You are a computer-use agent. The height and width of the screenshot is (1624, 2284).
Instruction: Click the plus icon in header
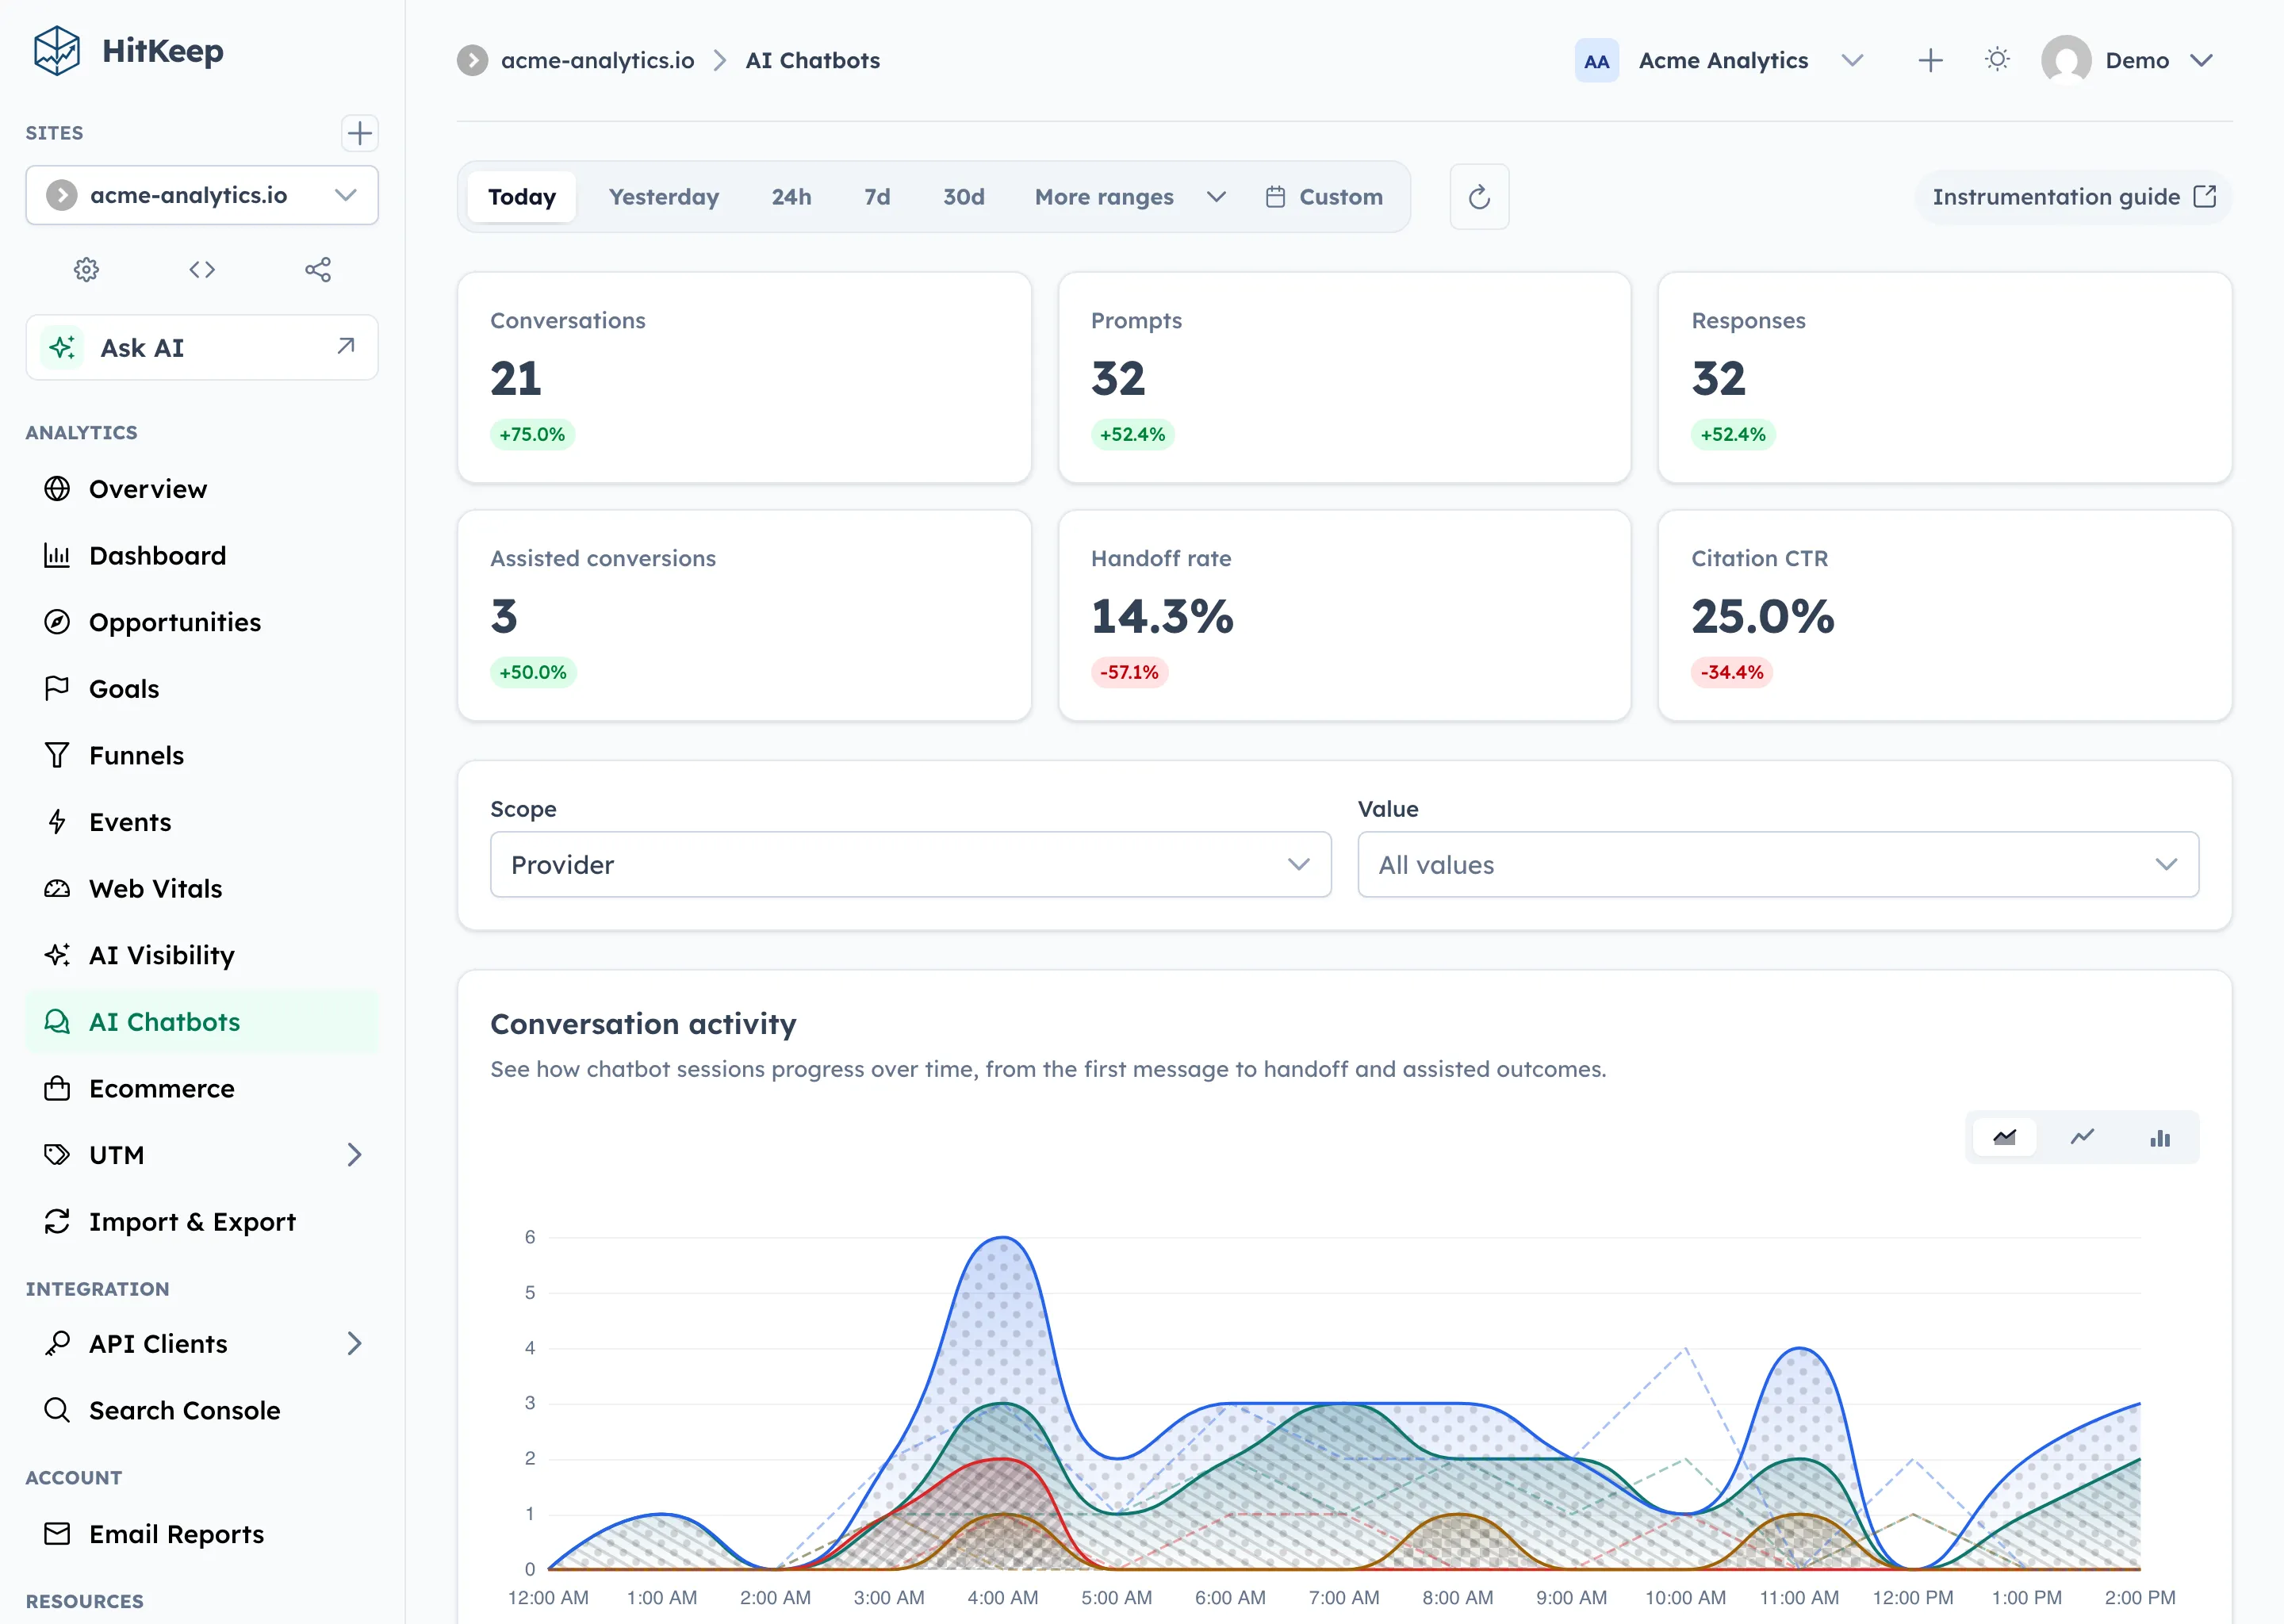(x=1930, y=61)
